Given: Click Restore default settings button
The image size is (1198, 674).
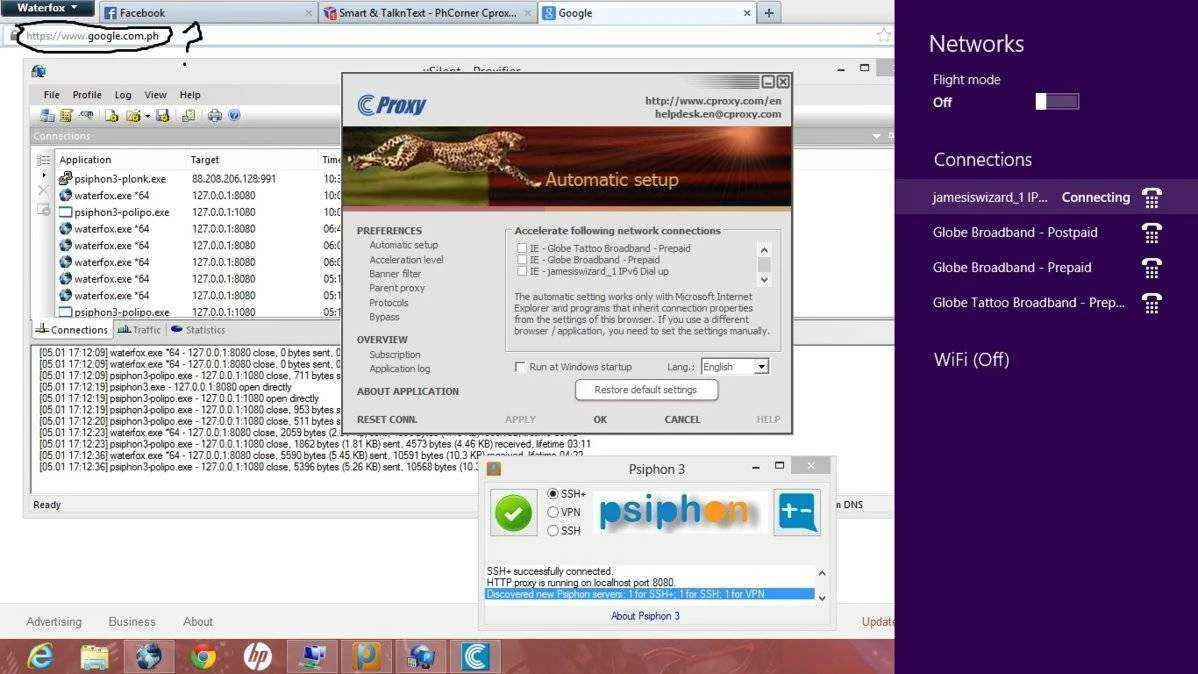Looking at the screenshot, I should click(646, 390).
